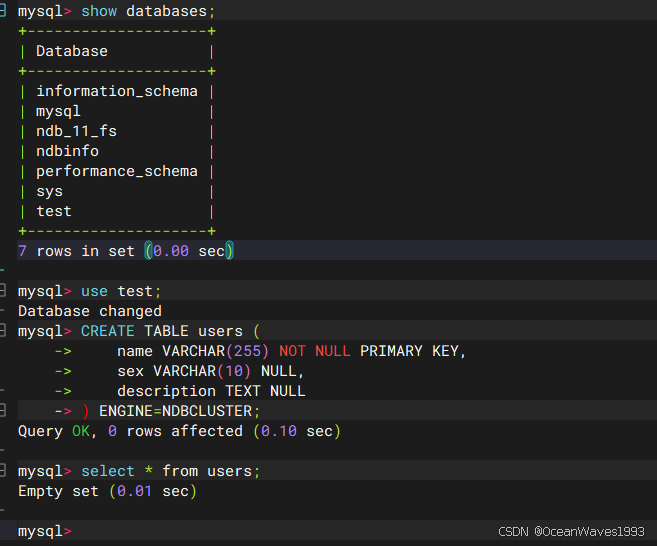Image resolution: width=657 pixels, height=546 pixels.
Task: Click the '*' in select statement
Action: click(x=148, y=470)
